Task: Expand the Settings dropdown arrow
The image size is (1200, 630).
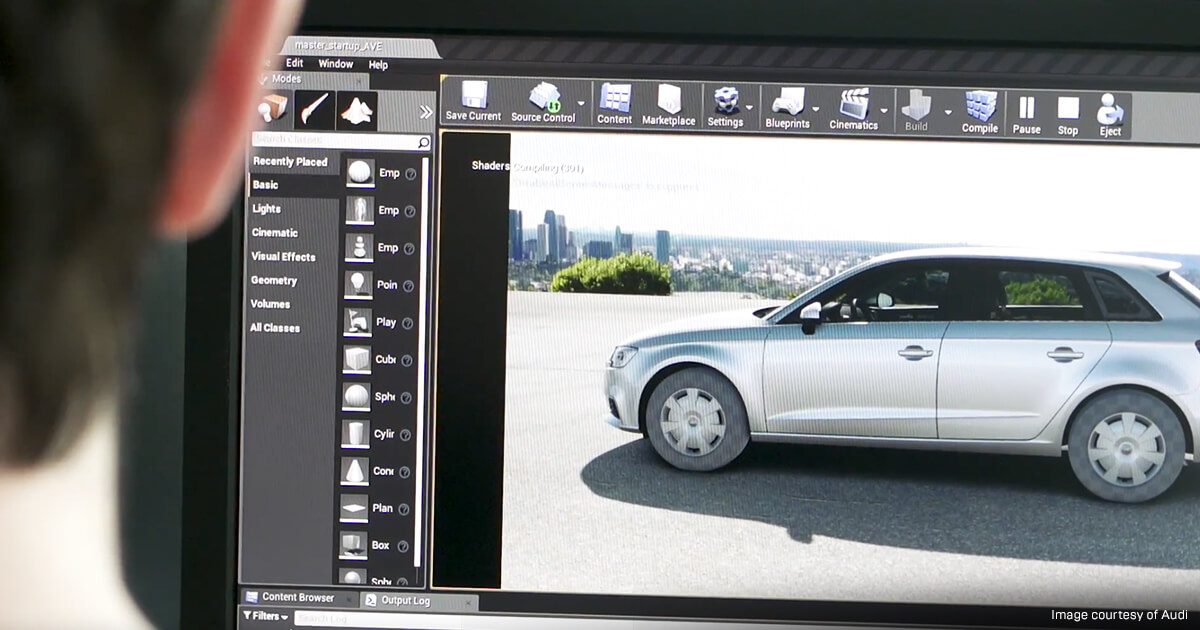Action: (x=751, y=107)
